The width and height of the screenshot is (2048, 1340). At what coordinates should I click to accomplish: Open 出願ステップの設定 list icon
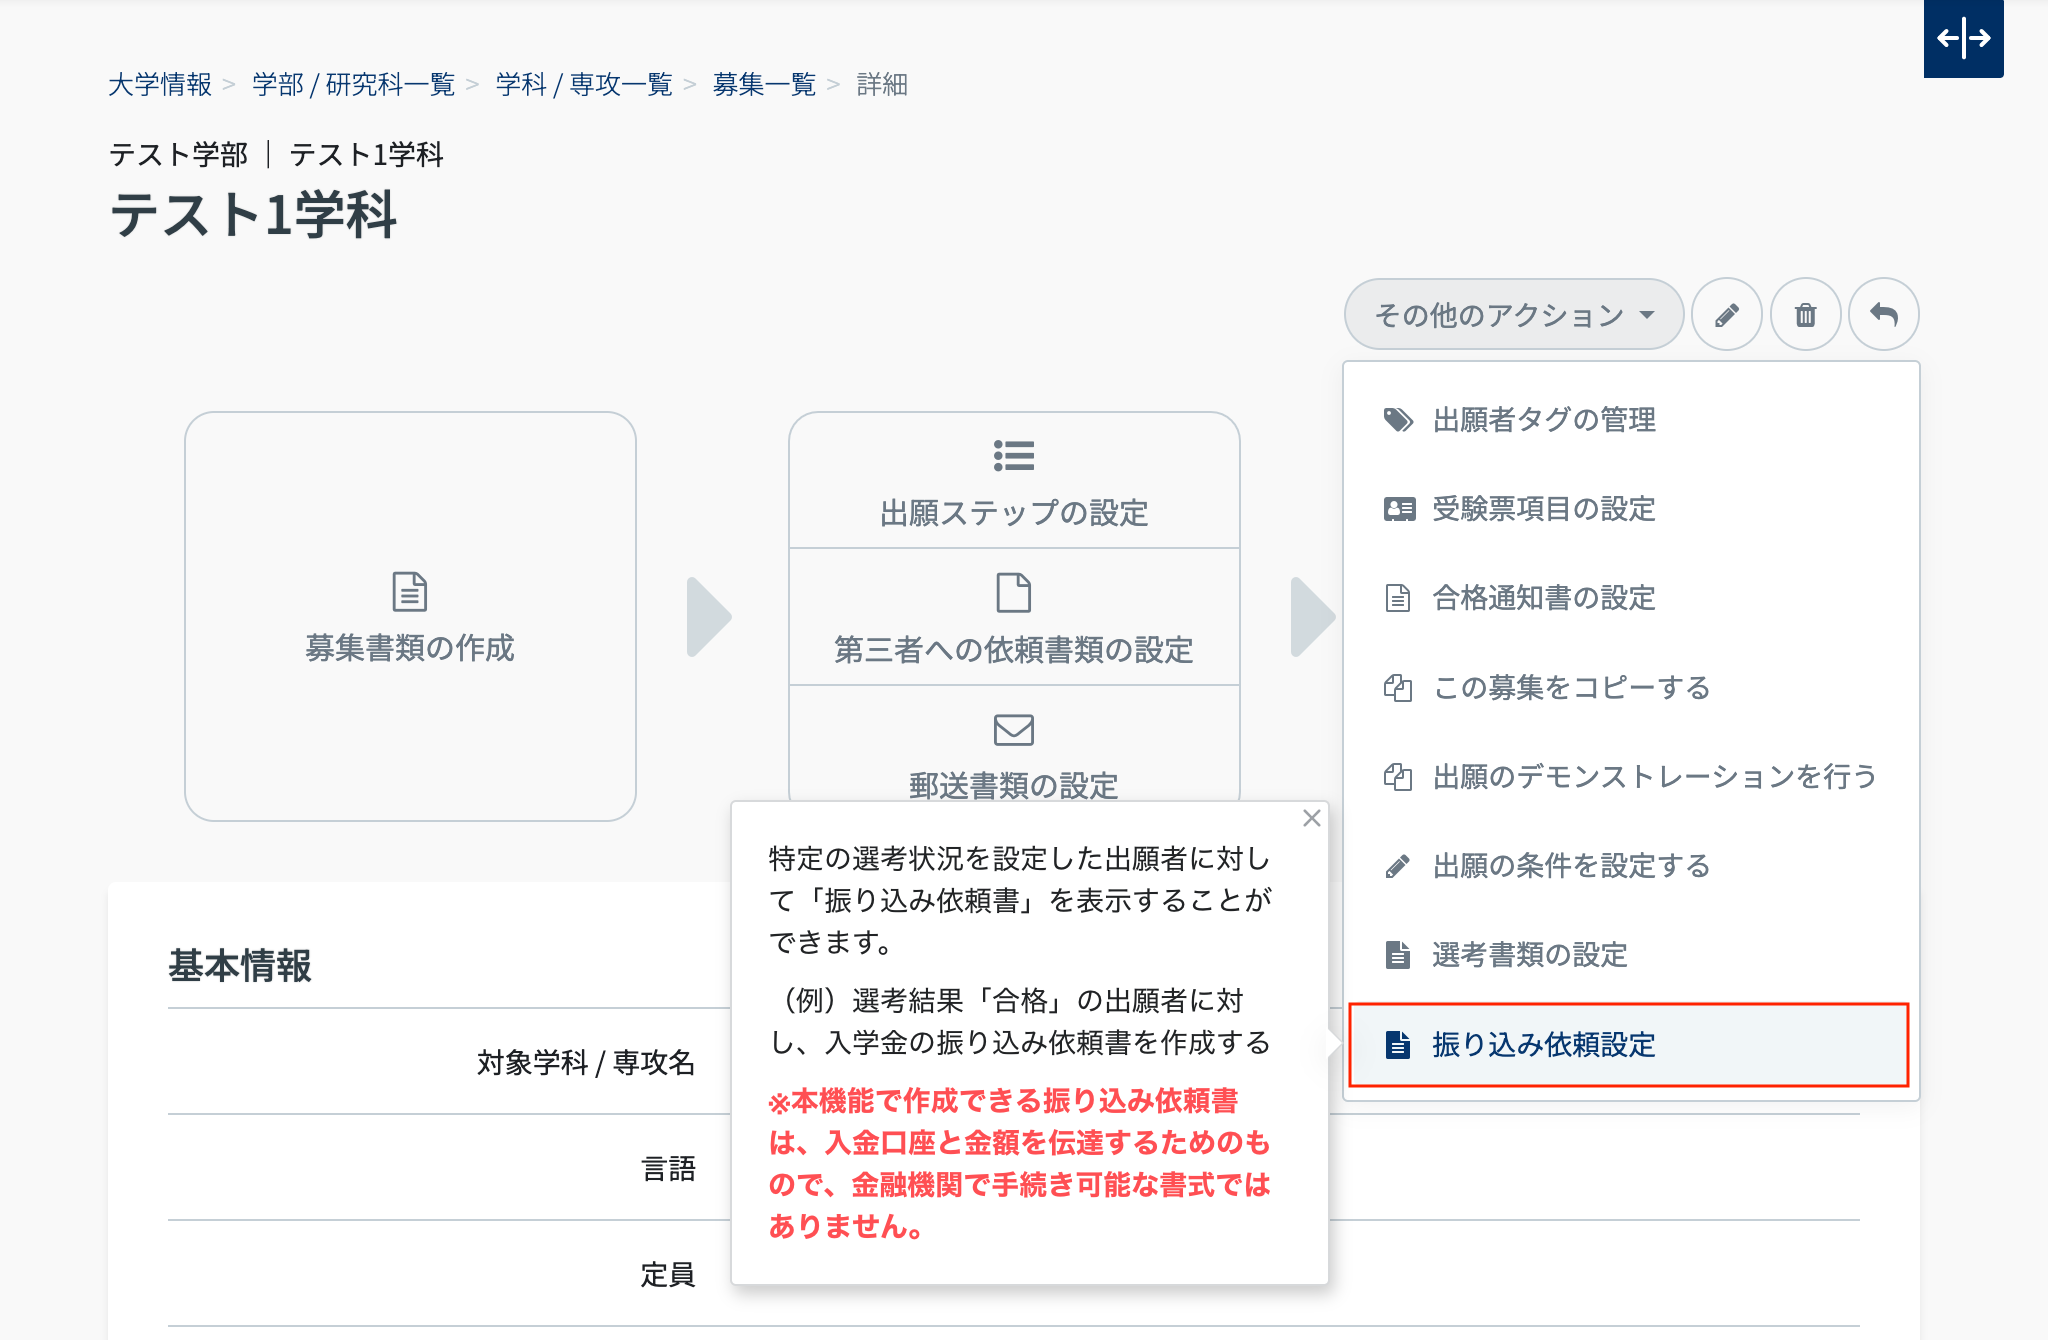[1014, 456]
